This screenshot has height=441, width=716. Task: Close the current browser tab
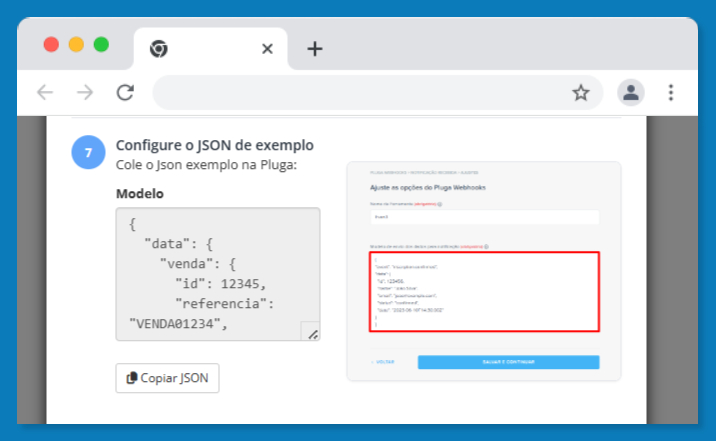(267, 48)
